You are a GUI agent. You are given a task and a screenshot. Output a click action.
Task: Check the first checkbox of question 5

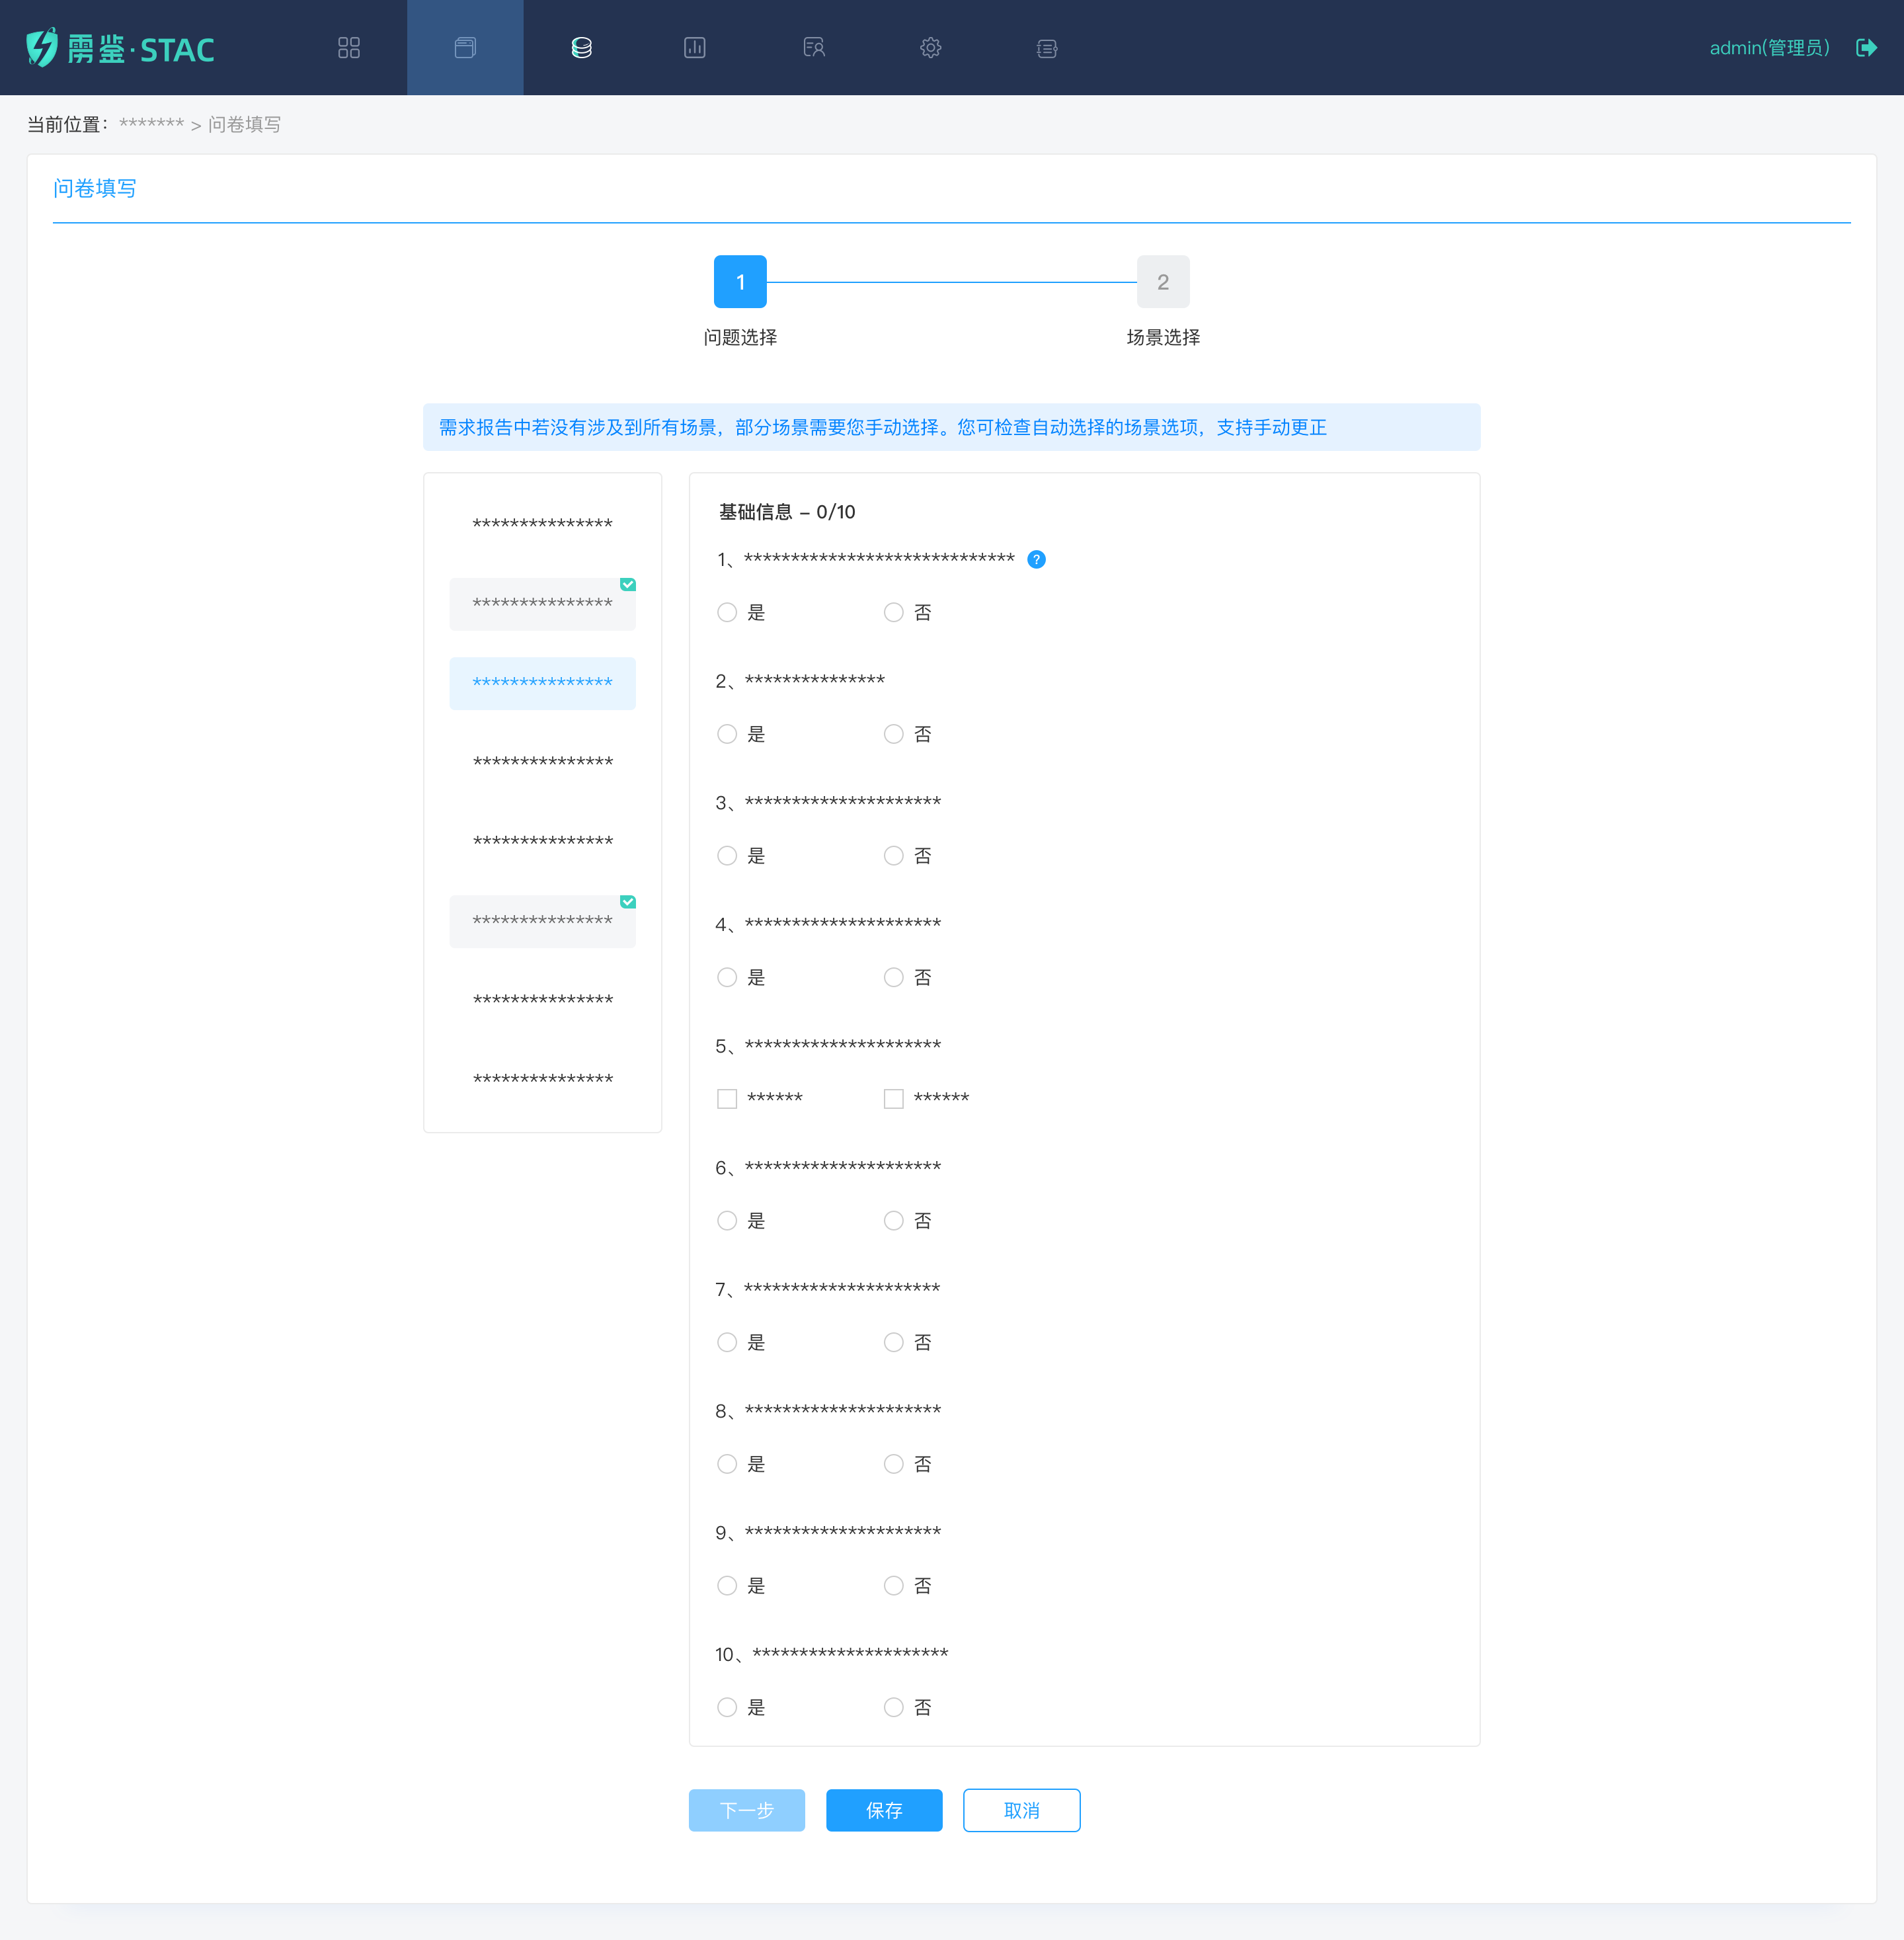pos(727,1099)
